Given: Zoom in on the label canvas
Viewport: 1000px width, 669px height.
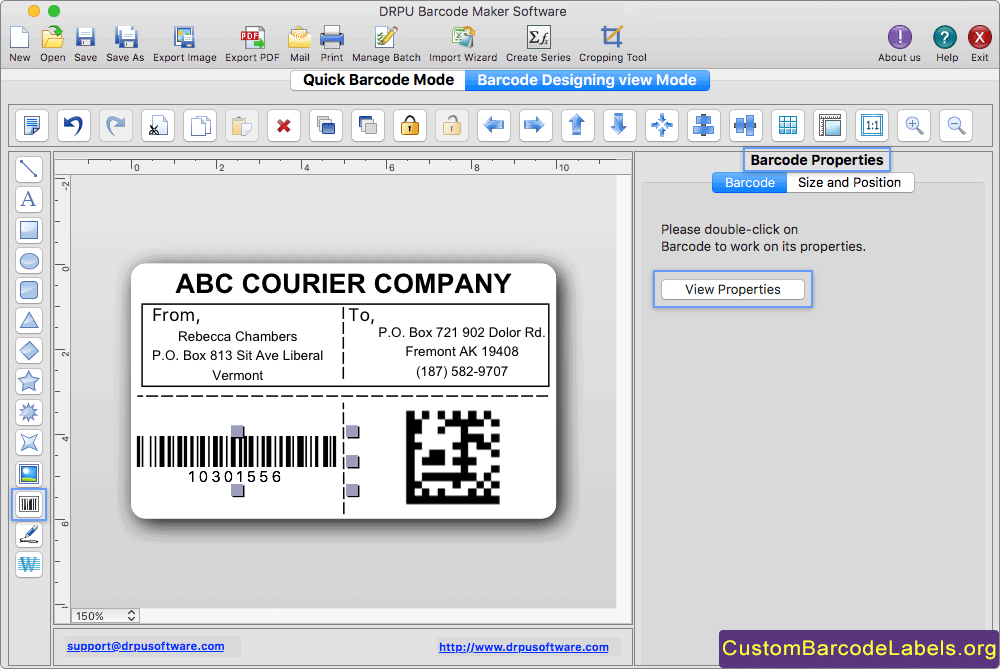Looking at the screenshot, I should click(x=914, y=125).
